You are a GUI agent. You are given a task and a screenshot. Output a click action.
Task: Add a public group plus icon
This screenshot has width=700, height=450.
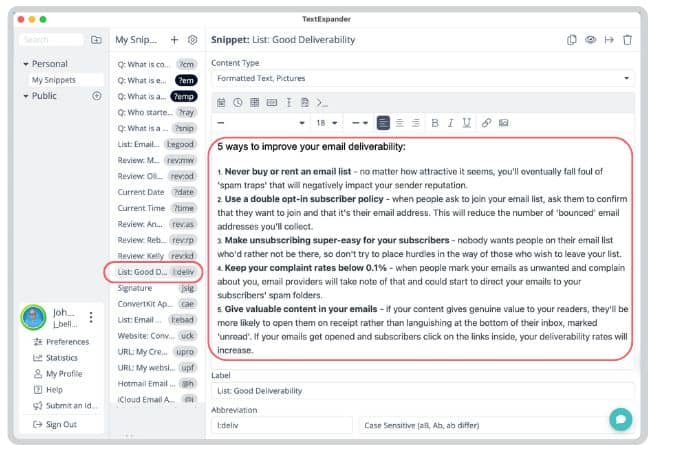96,96
